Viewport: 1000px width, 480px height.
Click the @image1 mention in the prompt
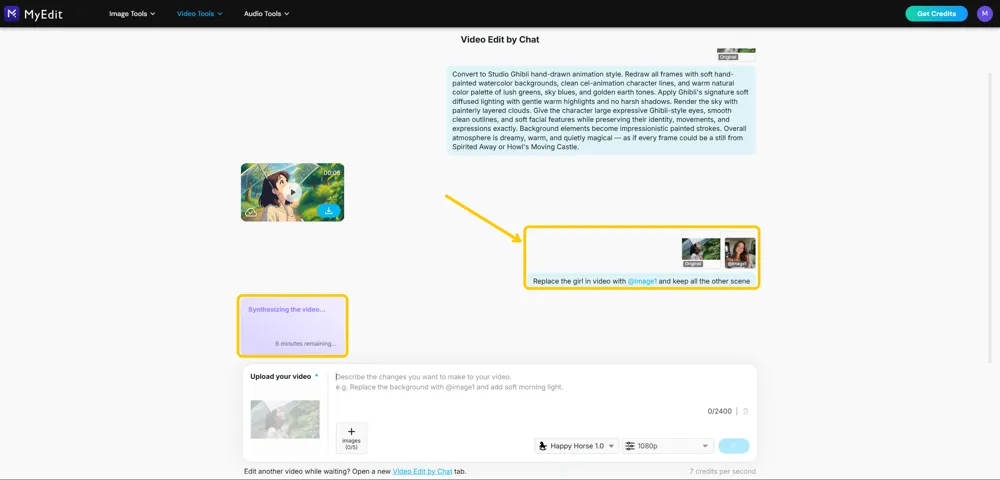pyautogui.click(x=642, y=280)
